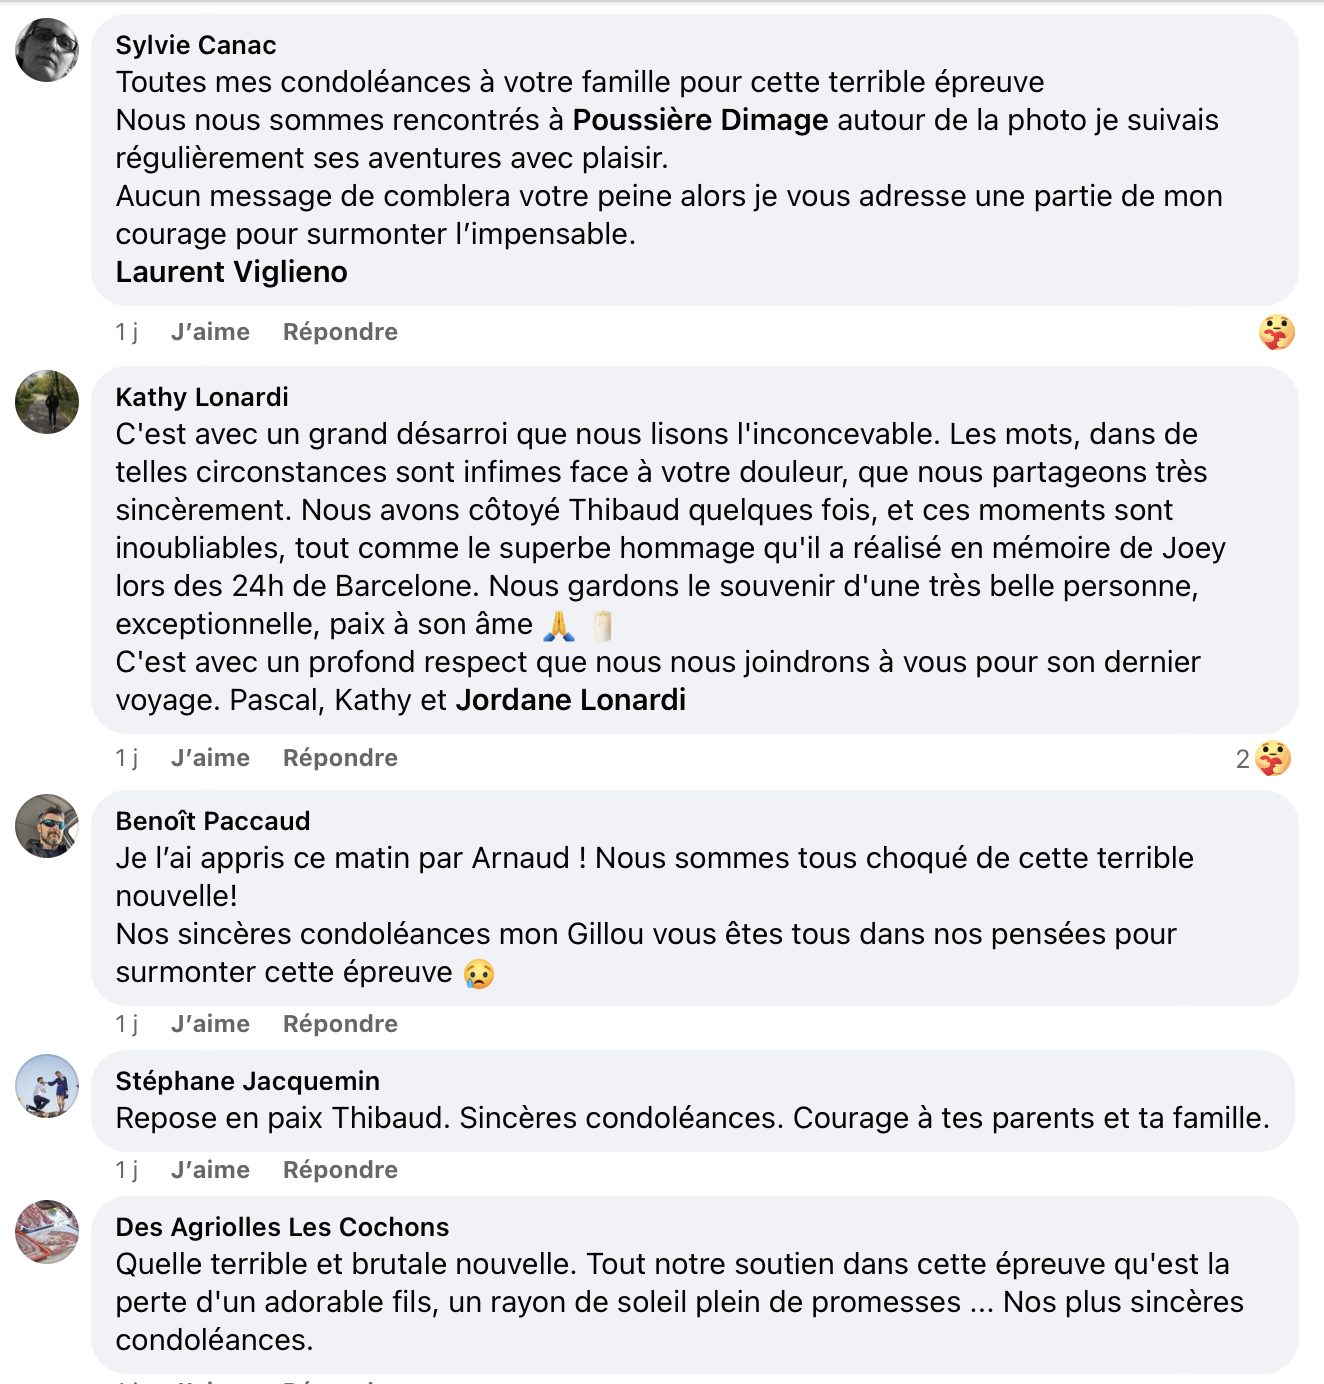The image size is (1324, 1384).
Task: Open Sylvie Canac's profile picture
Action: coord(47,50)
